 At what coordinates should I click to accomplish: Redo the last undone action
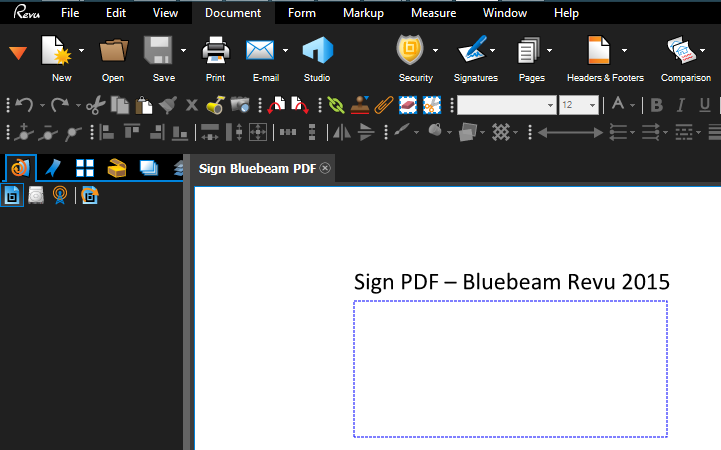click(x=60, y=105)
